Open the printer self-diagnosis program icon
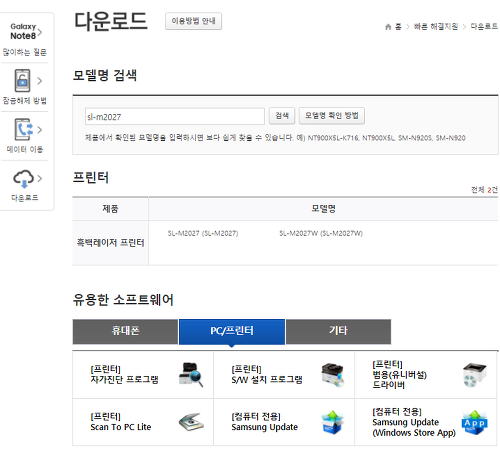The width and height of the screenshot is (500, 451). [191, 375]
